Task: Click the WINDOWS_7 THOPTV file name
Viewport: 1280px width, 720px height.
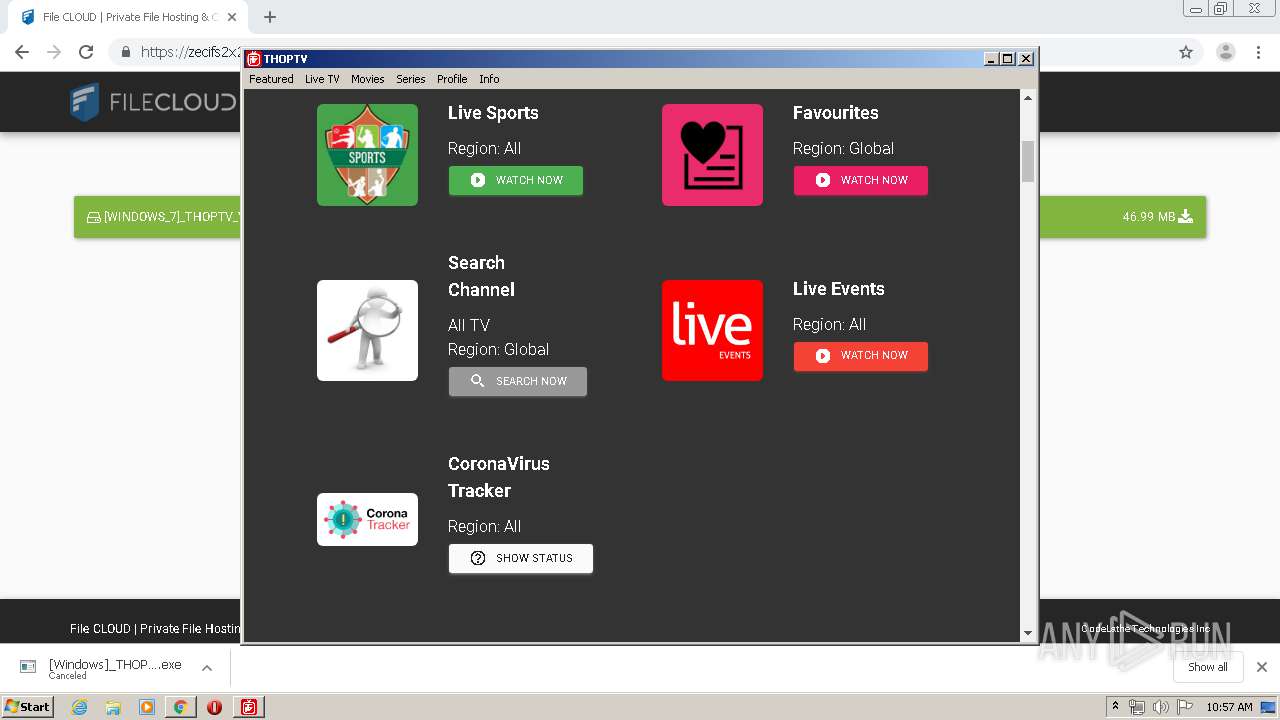Action: [172, 217]
